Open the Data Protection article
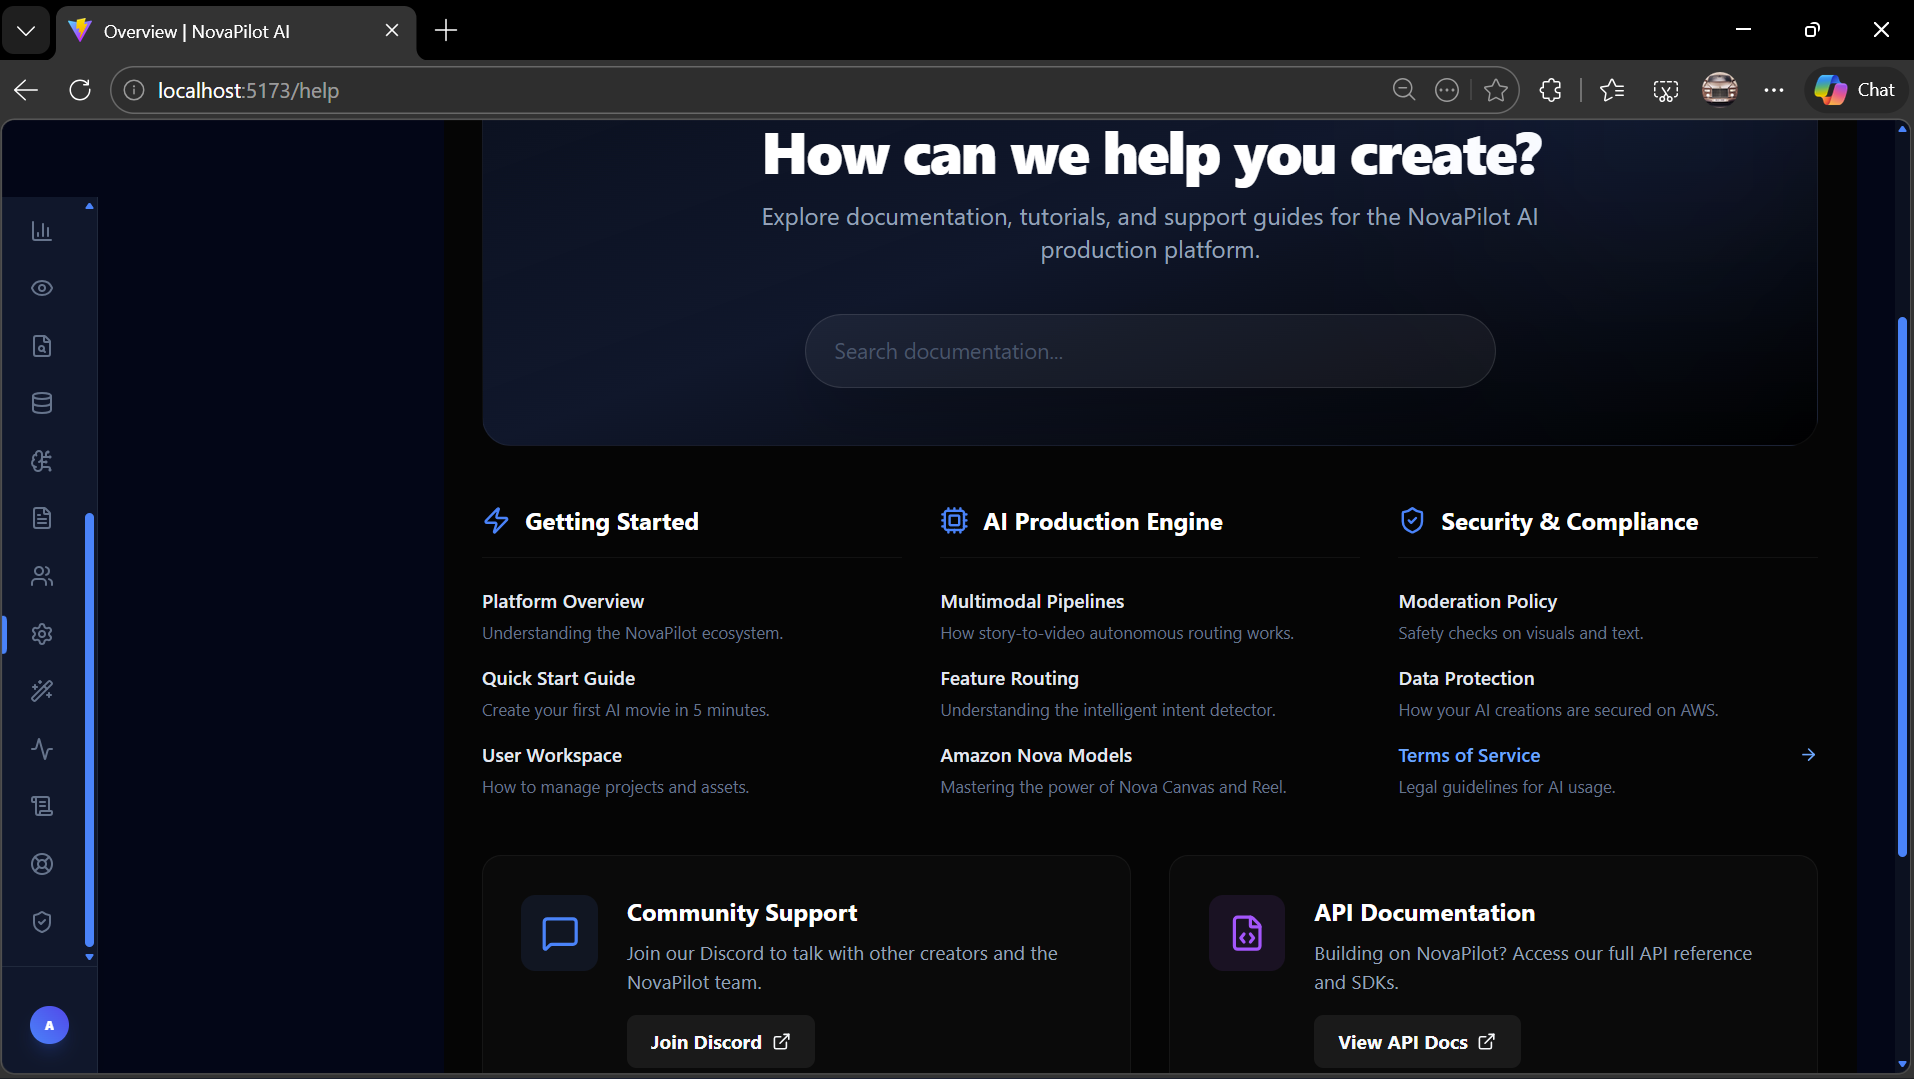 pos(1466,678)
